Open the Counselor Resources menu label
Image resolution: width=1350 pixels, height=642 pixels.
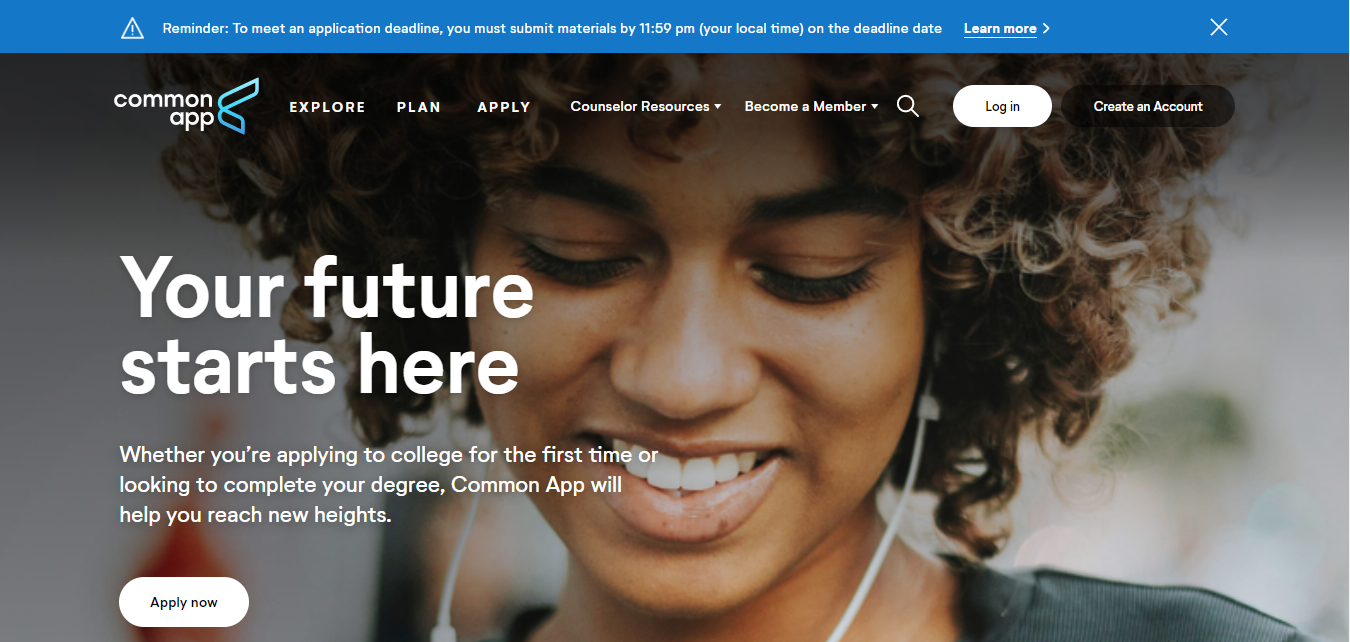click(x=640, y=106)
